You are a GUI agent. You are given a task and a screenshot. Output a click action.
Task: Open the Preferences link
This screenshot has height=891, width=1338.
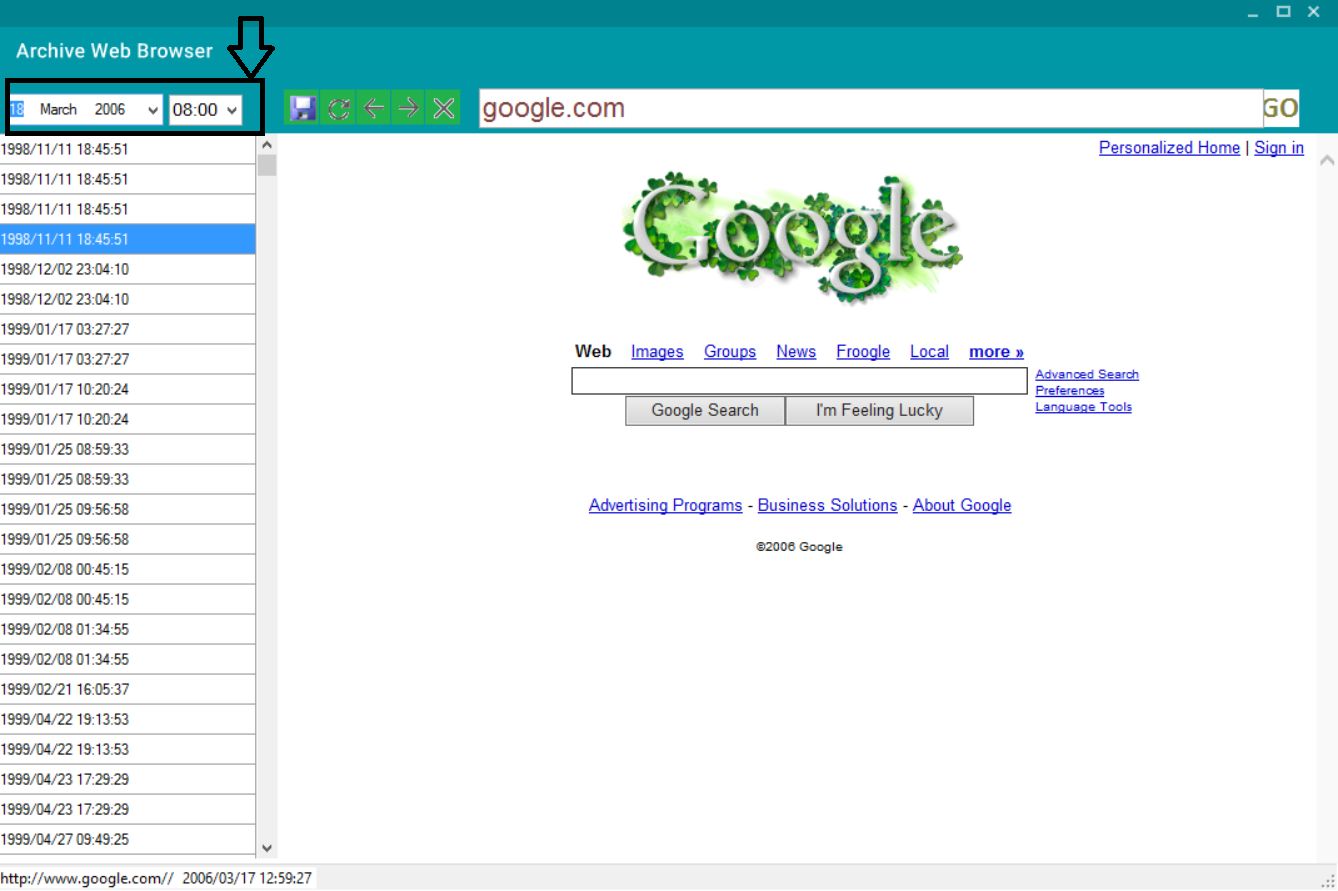[x=1070, y=390]
